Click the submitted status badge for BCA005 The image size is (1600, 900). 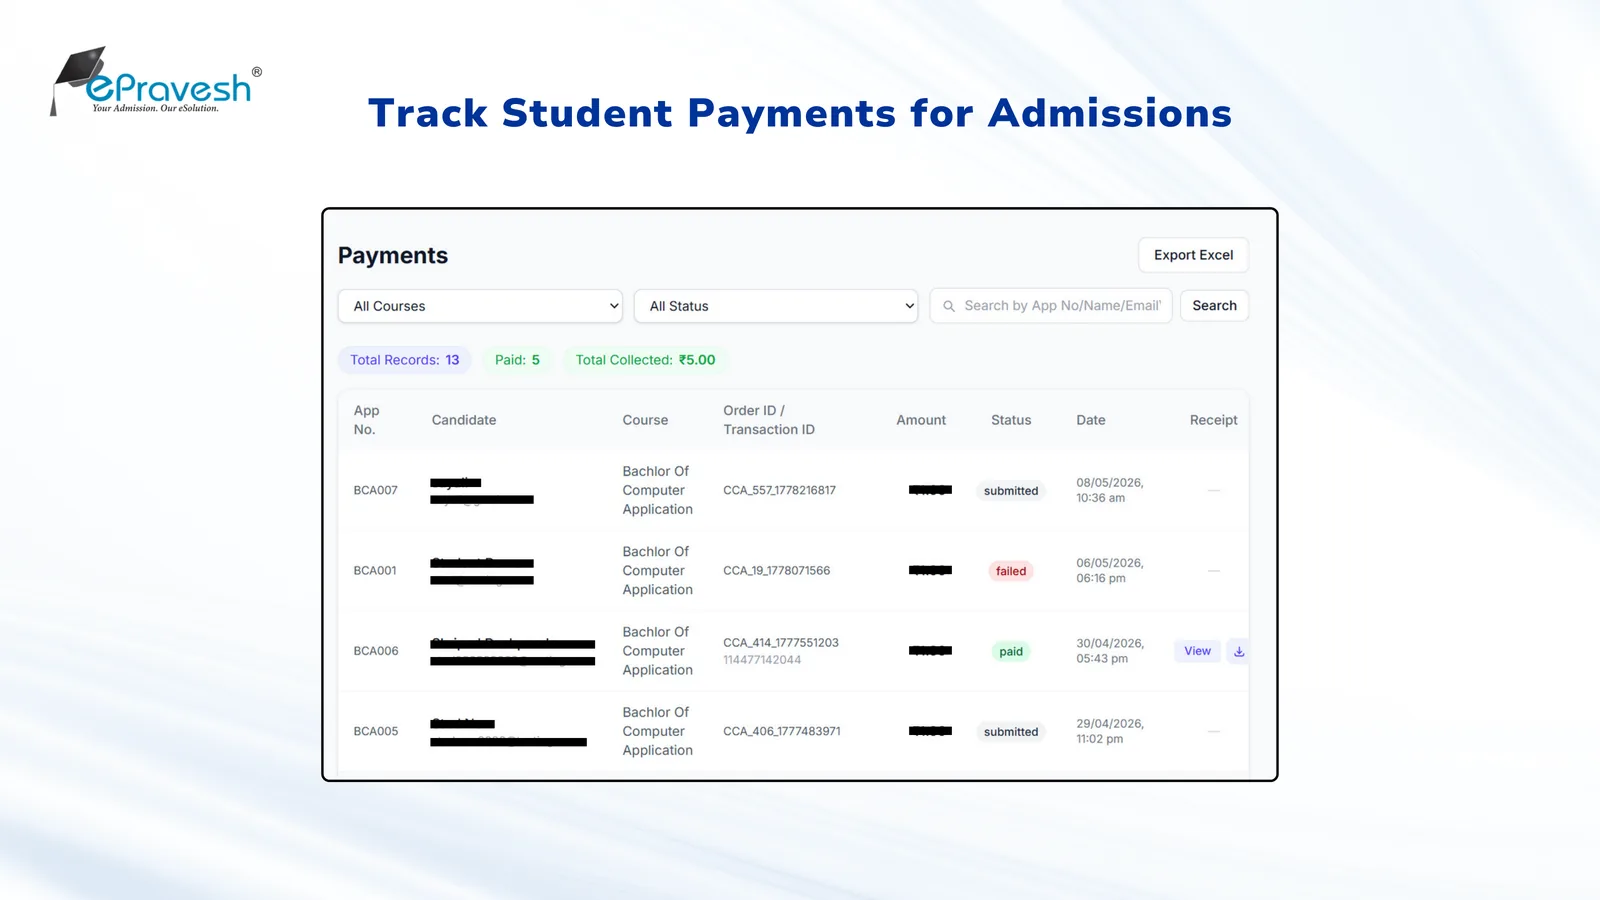pyautogui.click(x=1011, y=732)
